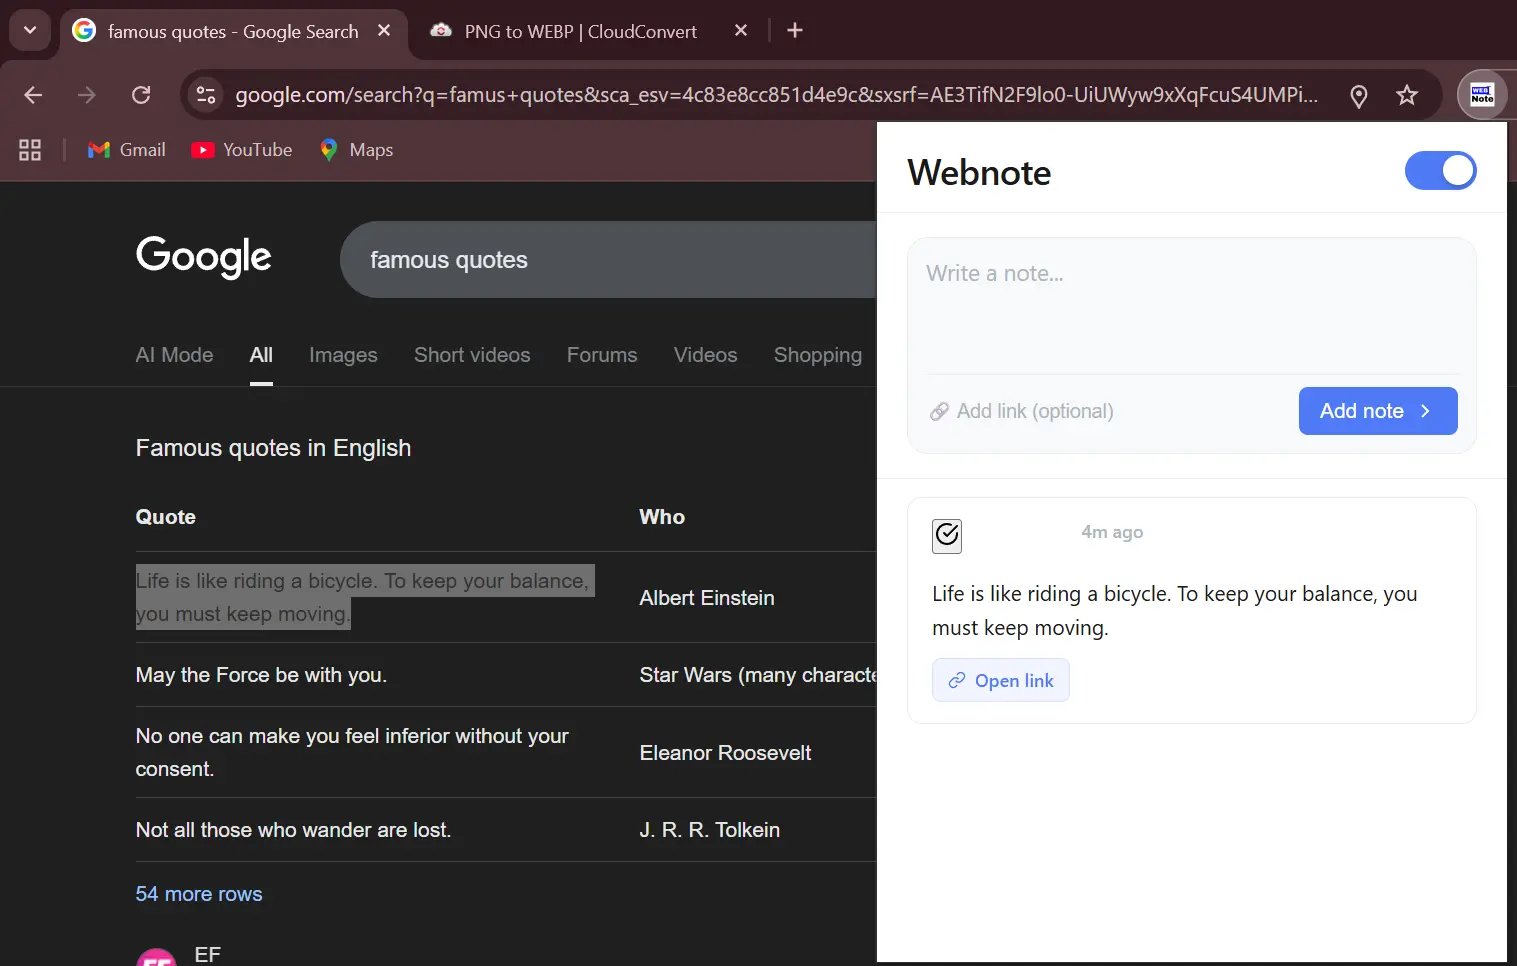
Task: Reload the current page
Action: [x=141, y=94]
